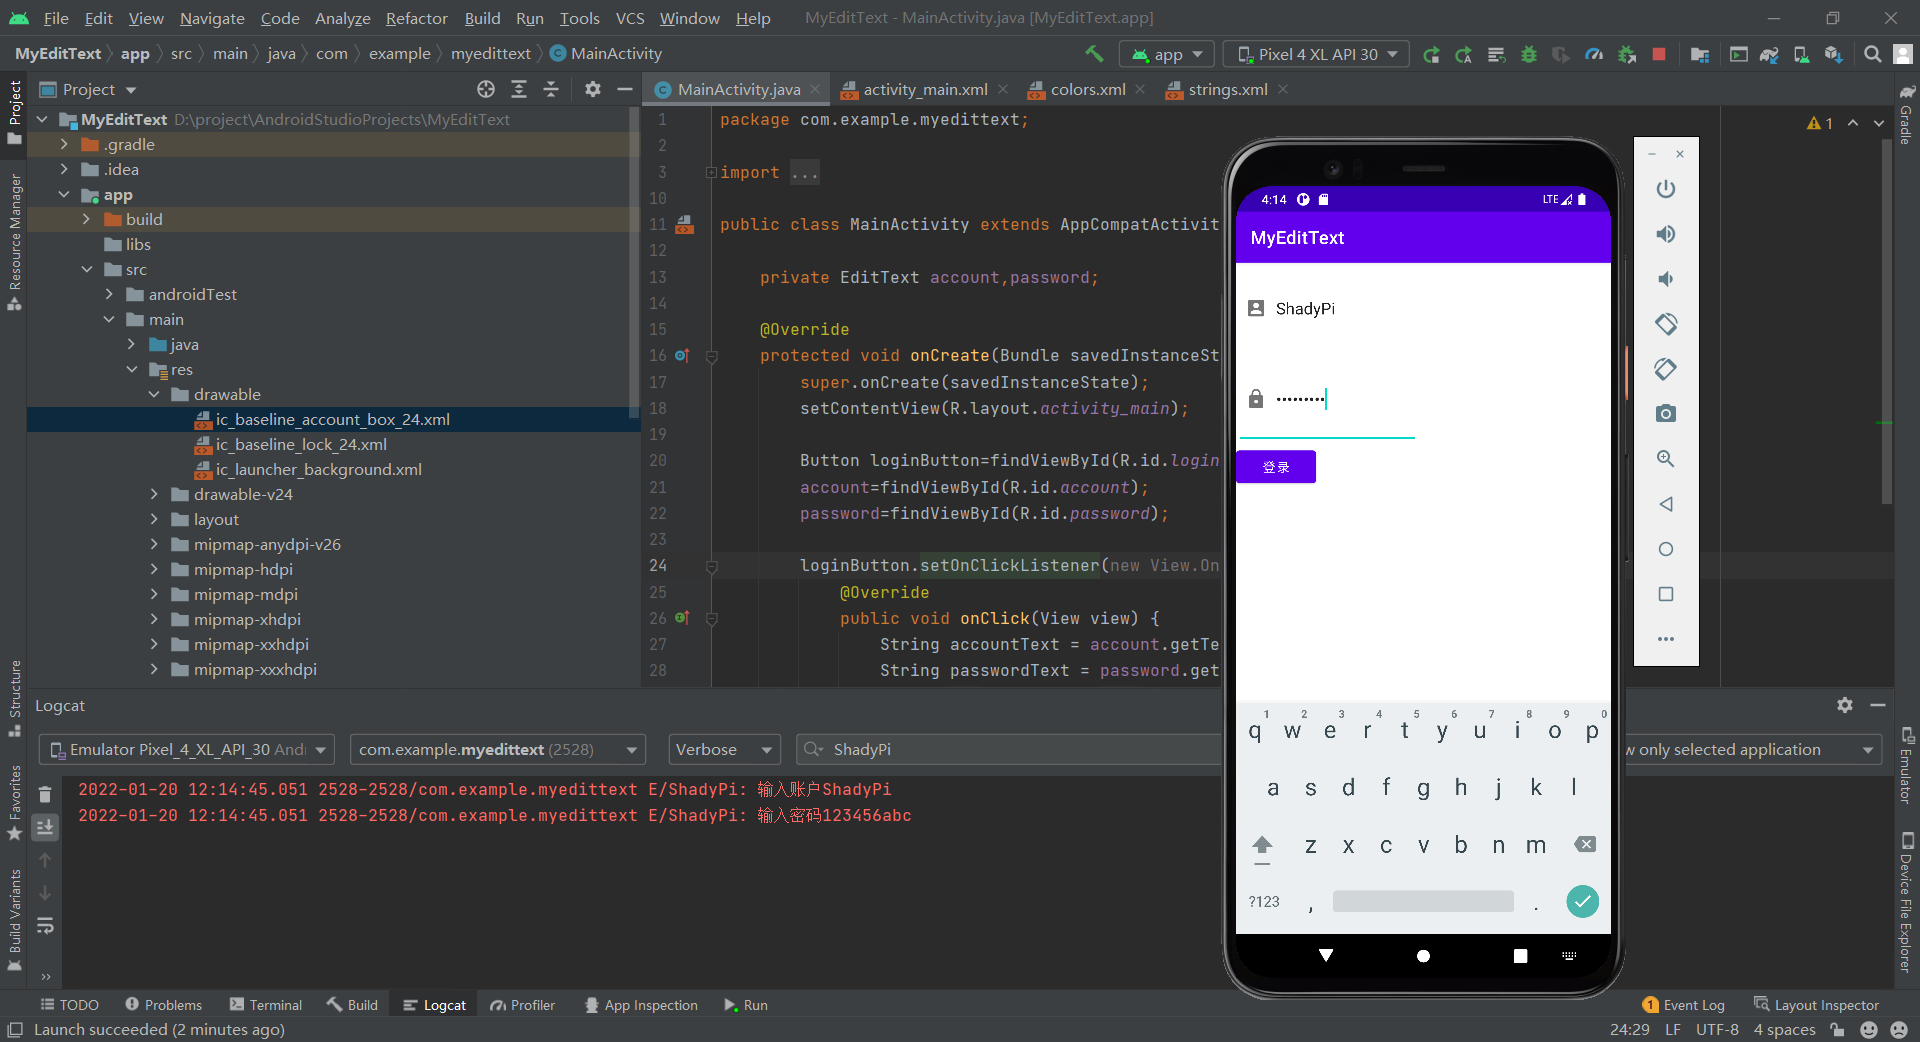
Task: Change the Verbose log level dropdown
Action: tap(722, 749)
